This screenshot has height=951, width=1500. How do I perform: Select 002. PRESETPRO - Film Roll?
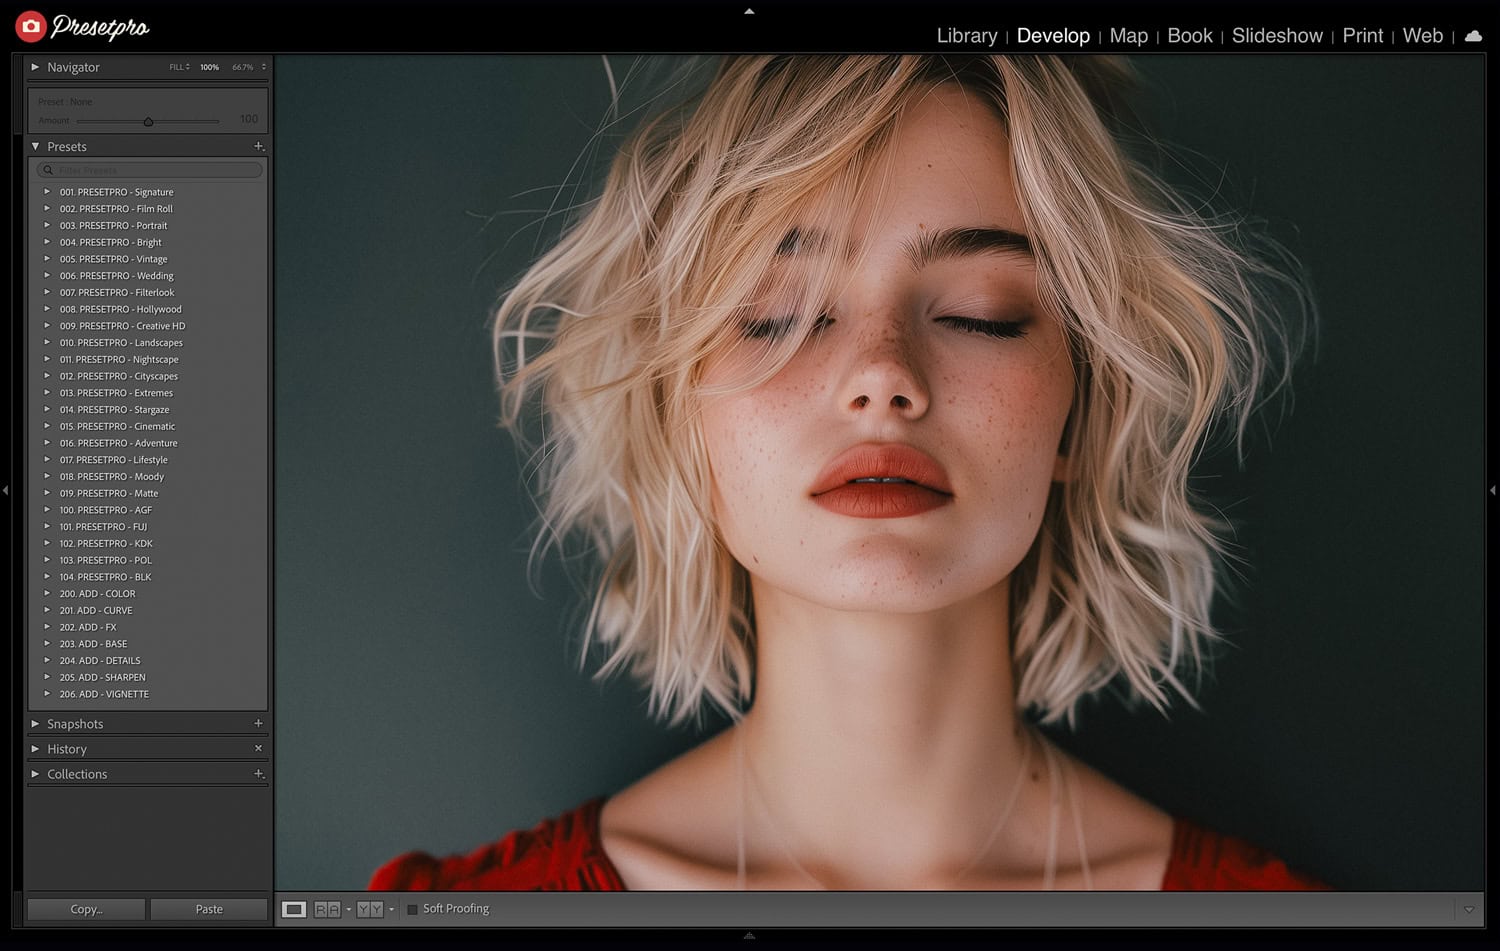(x=116, y=208)
